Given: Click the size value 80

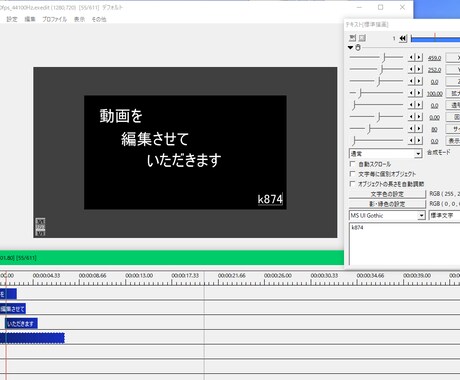Looking at the screenshot, I should (x=434, y=130).
